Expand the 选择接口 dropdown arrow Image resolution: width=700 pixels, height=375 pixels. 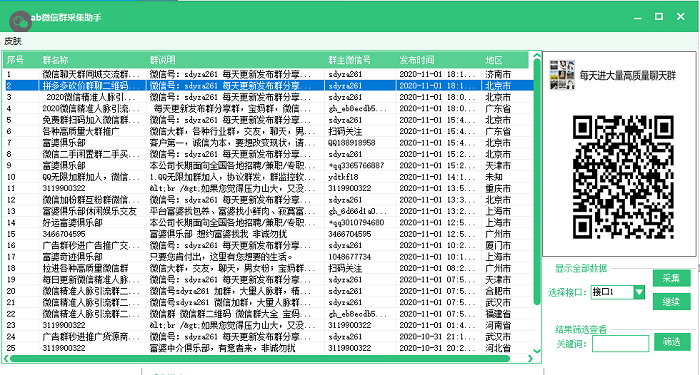coord(639,292)
